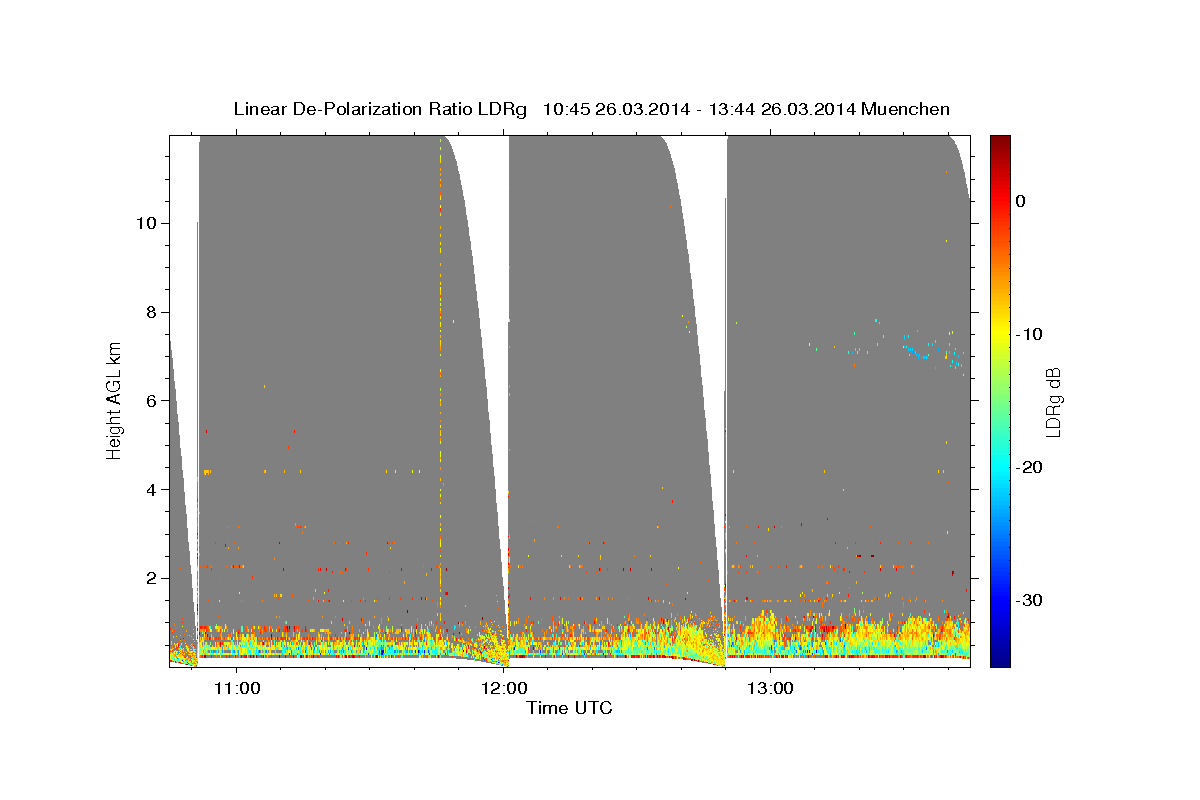Click the 11:00 time tick label
The height and width of the screenshot is (800, 1200).
(x=237, y=688)
